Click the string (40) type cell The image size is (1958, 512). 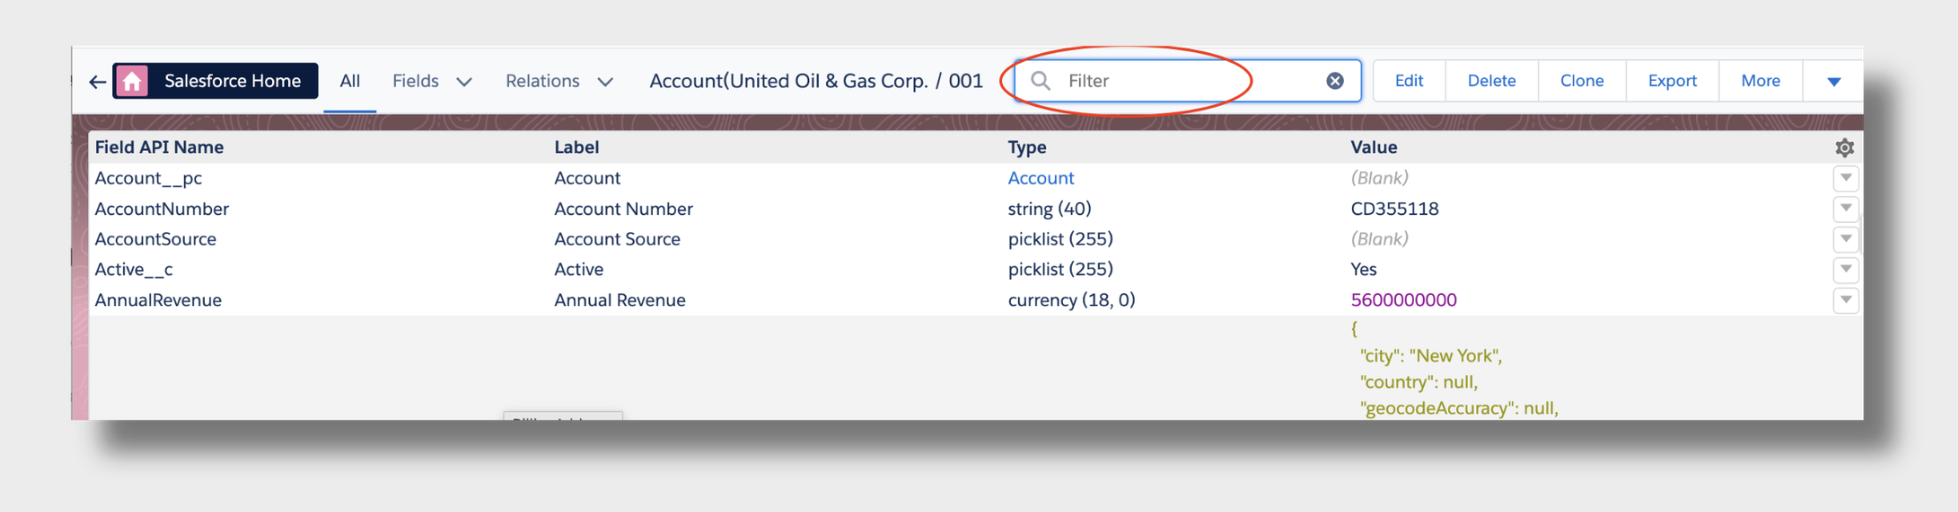(1049, 209)
